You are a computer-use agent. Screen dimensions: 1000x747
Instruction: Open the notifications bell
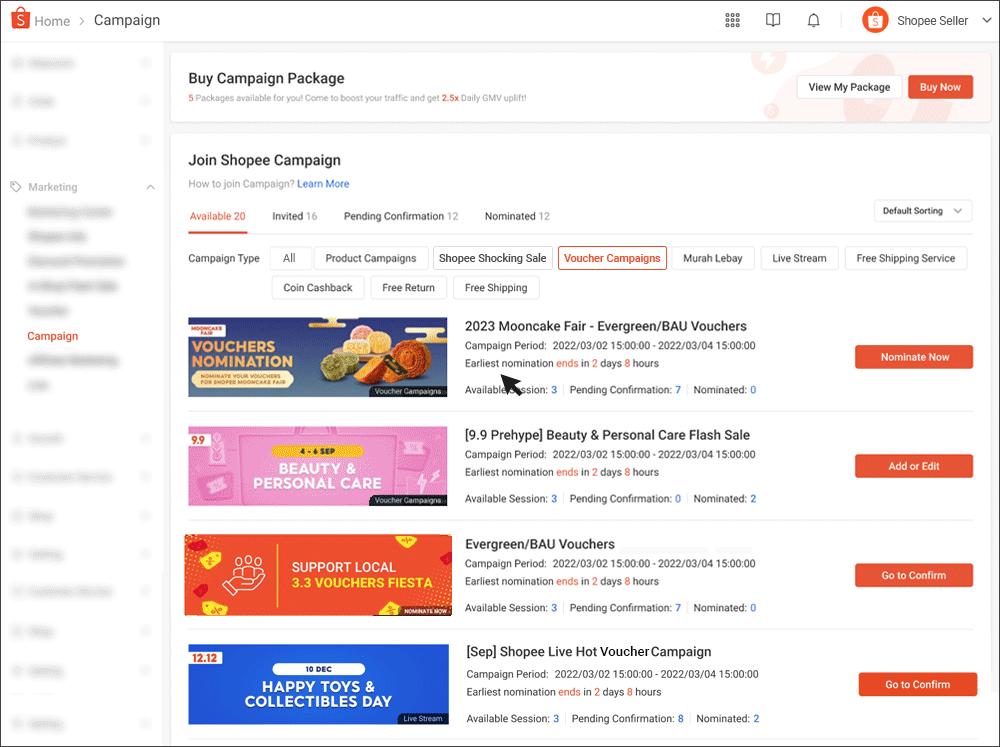(813, 20)
